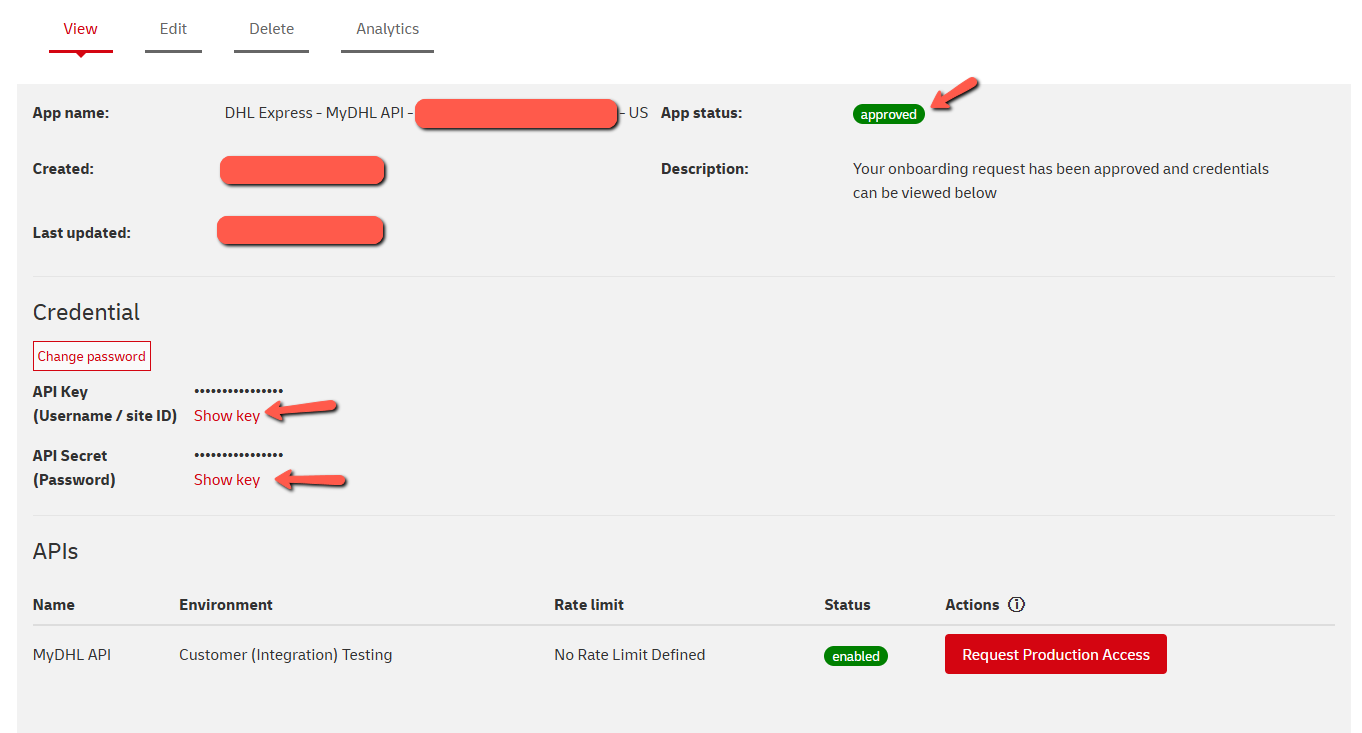Click the Environment column header
The image size is (1362, 733).
tap(226, 605)
